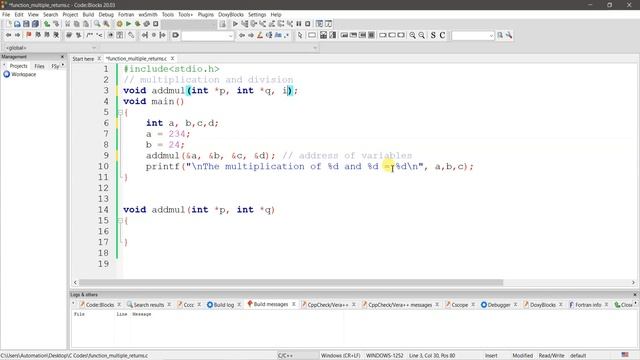Screen dimensions: 640x360
Task: Click the horizontal scrollbar right arrow
Action: (633, 282)
